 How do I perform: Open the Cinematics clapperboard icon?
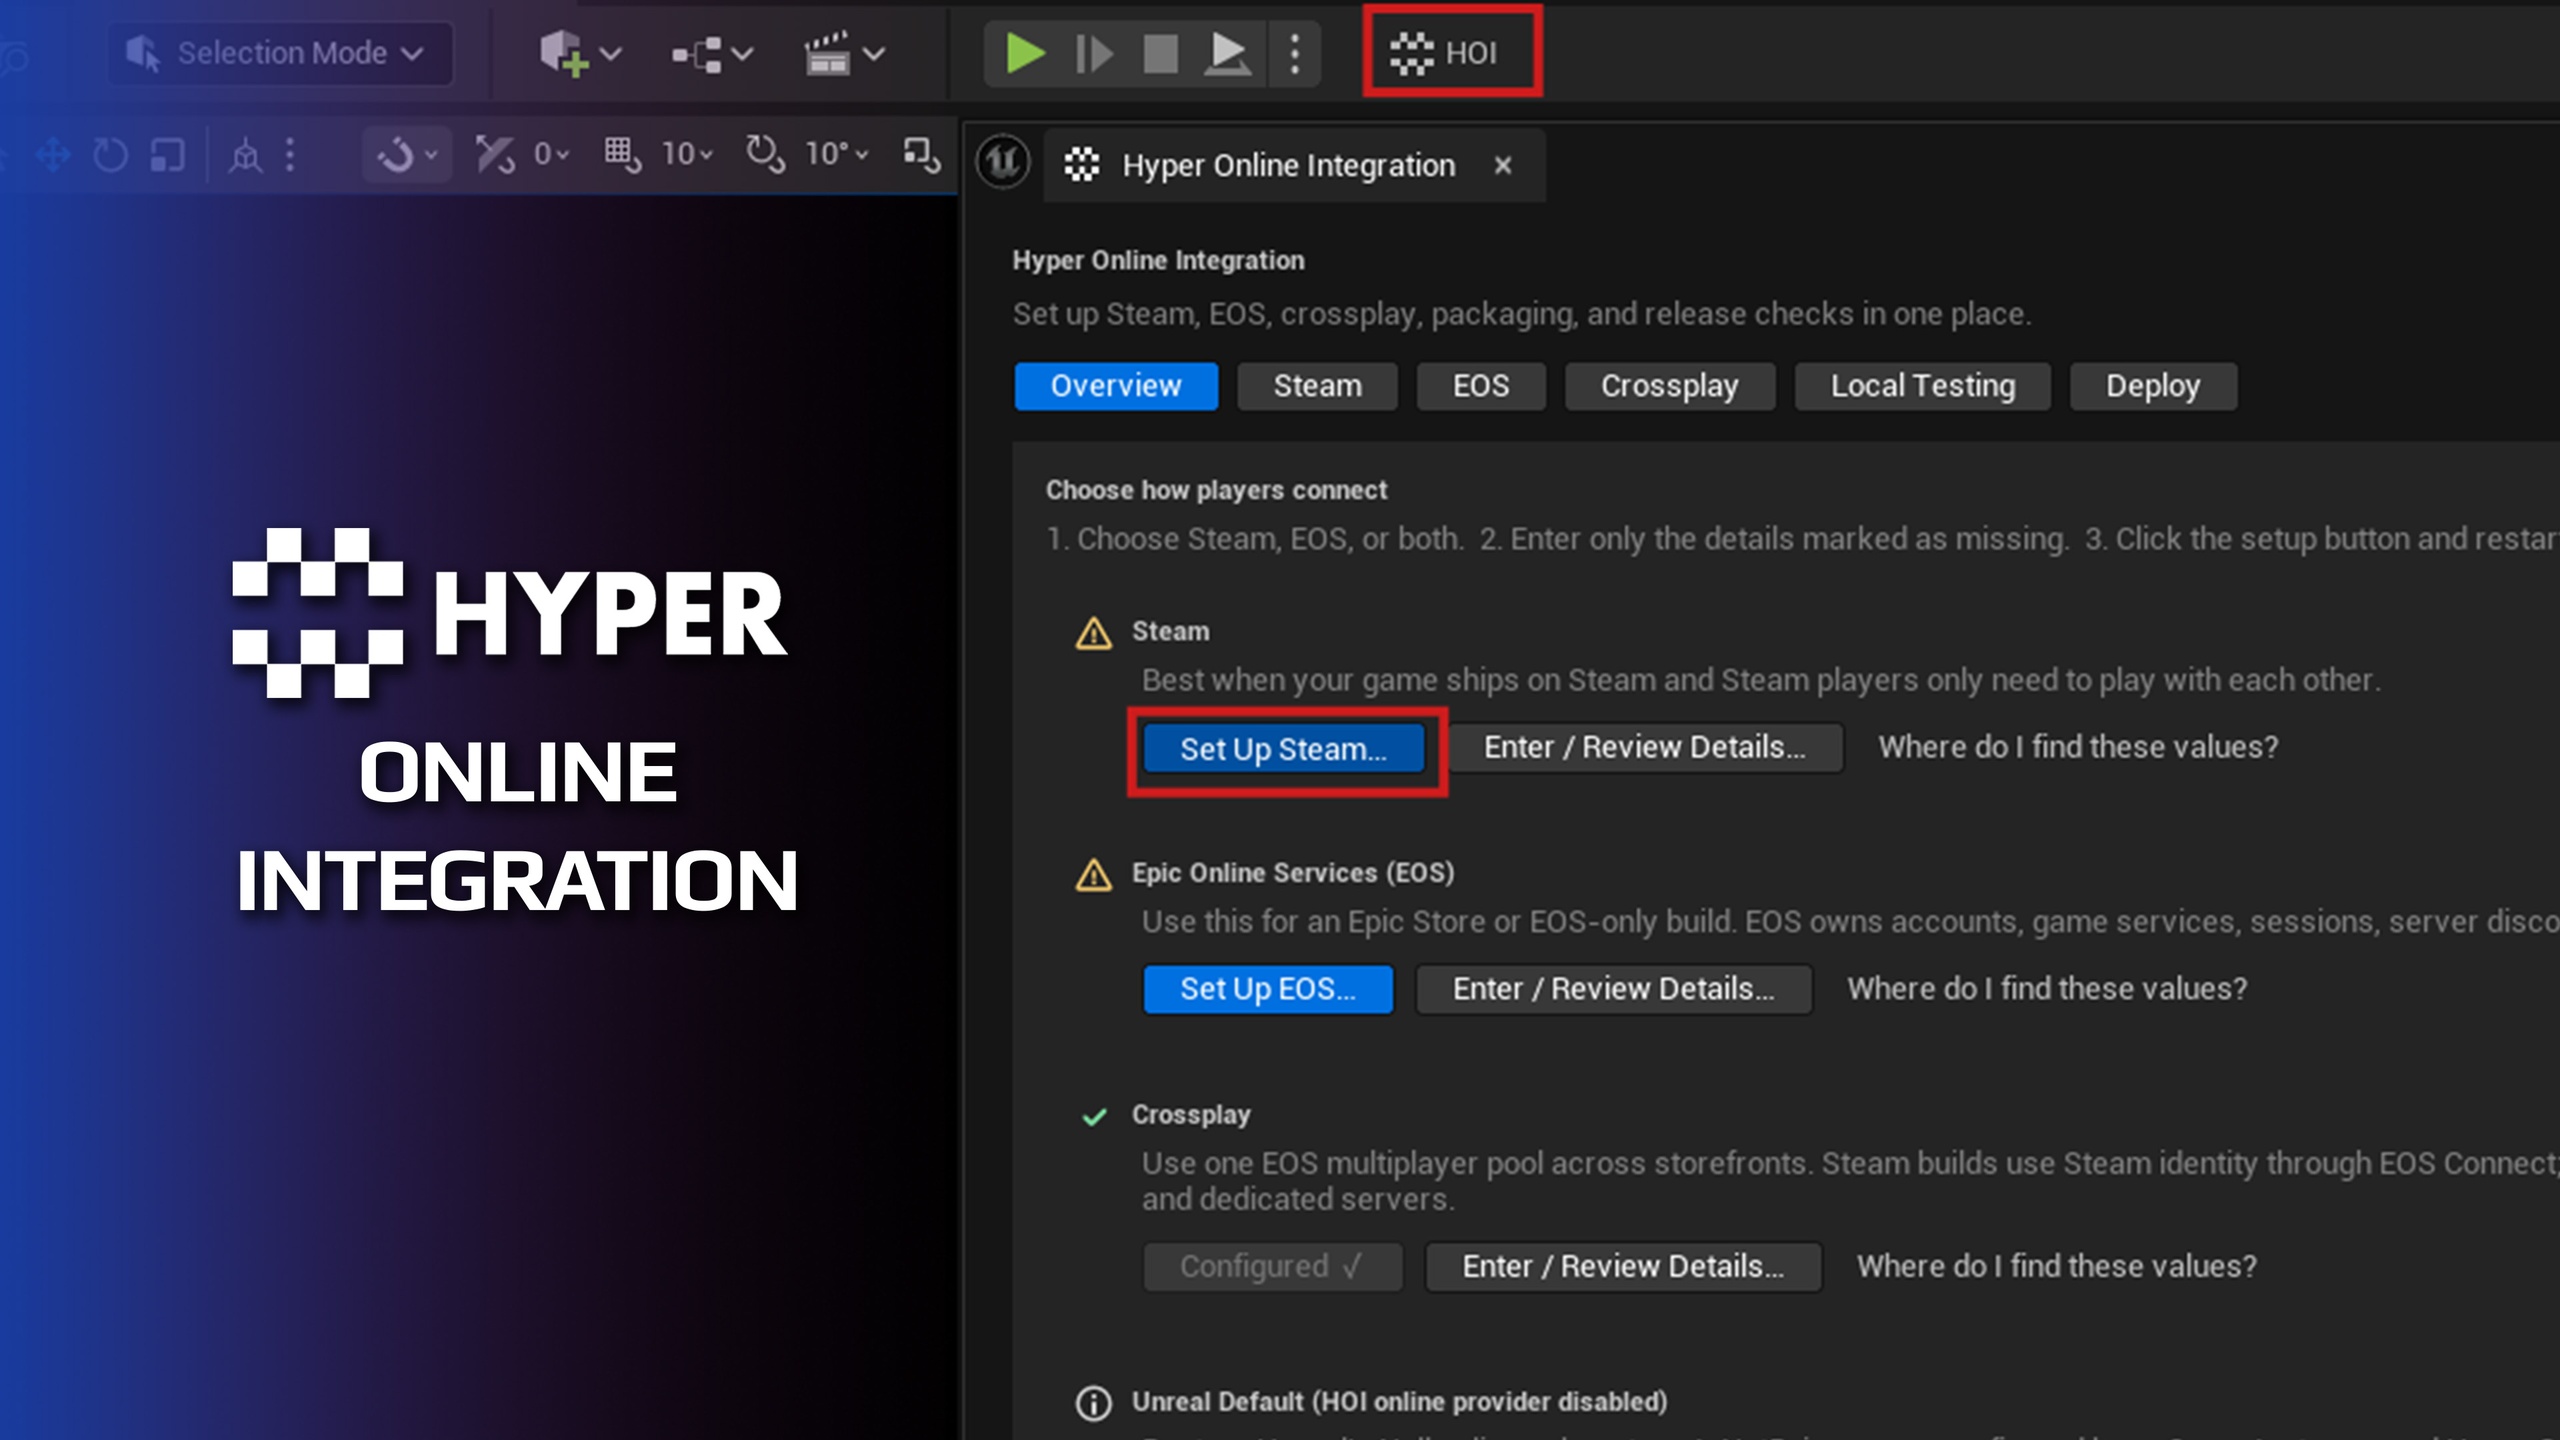point(828,53)
